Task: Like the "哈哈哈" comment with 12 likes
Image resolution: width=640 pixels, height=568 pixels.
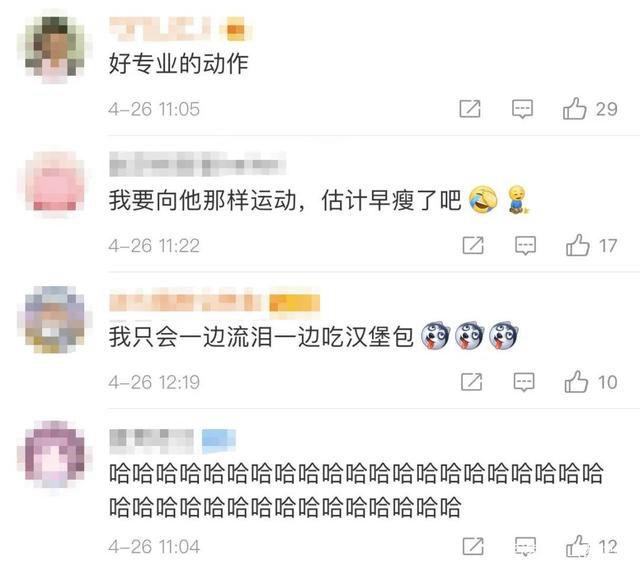Action: [x=578, y=546]
